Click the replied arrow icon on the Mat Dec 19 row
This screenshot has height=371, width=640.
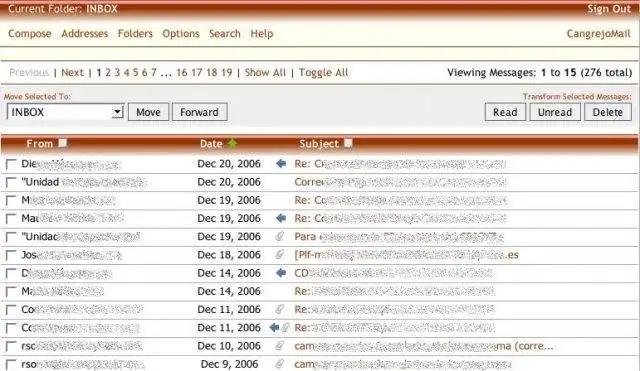pos(281,218)
